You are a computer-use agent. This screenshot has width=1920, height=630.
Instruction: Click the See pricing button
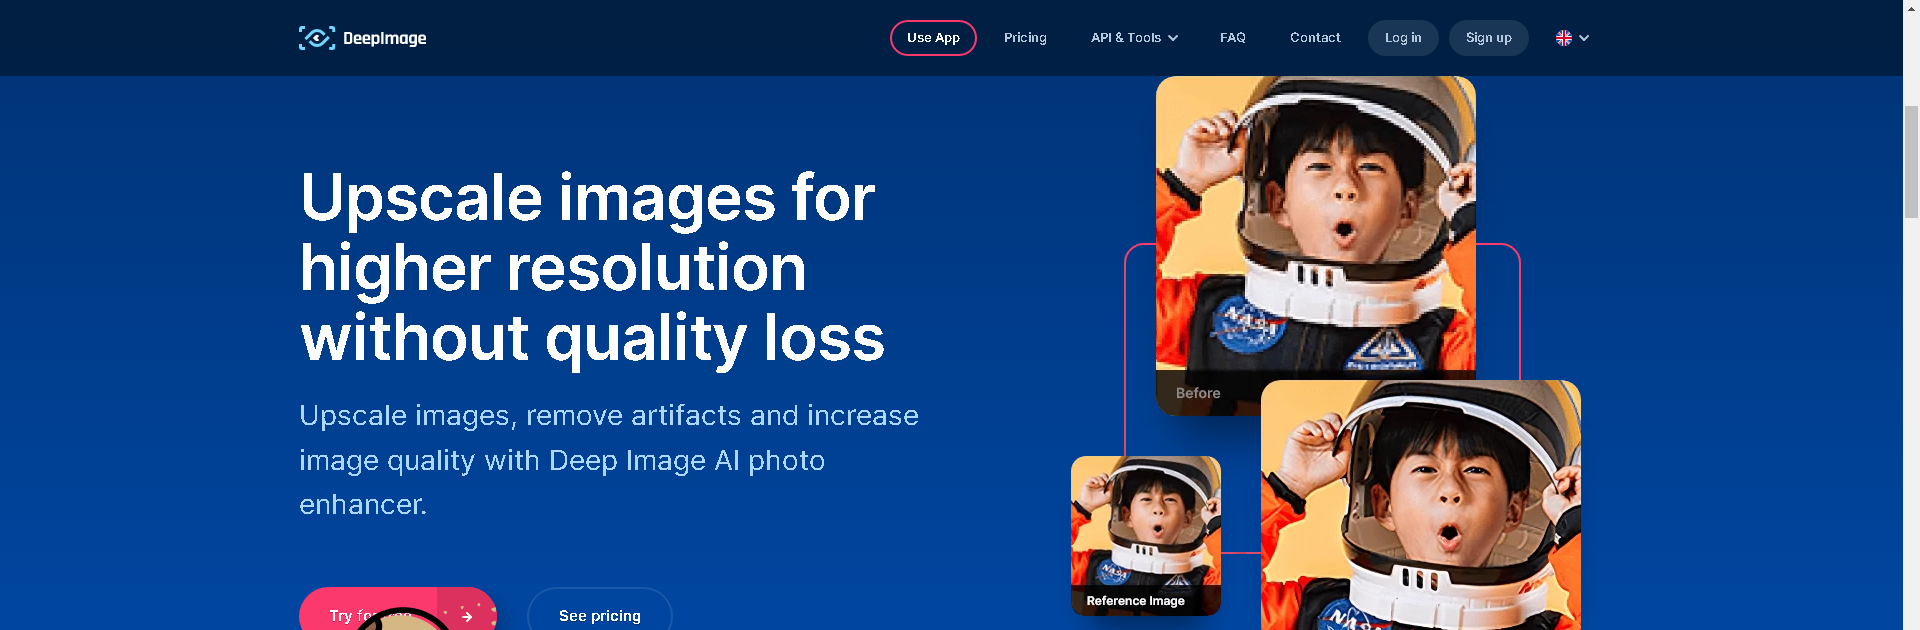click(600, 610)
